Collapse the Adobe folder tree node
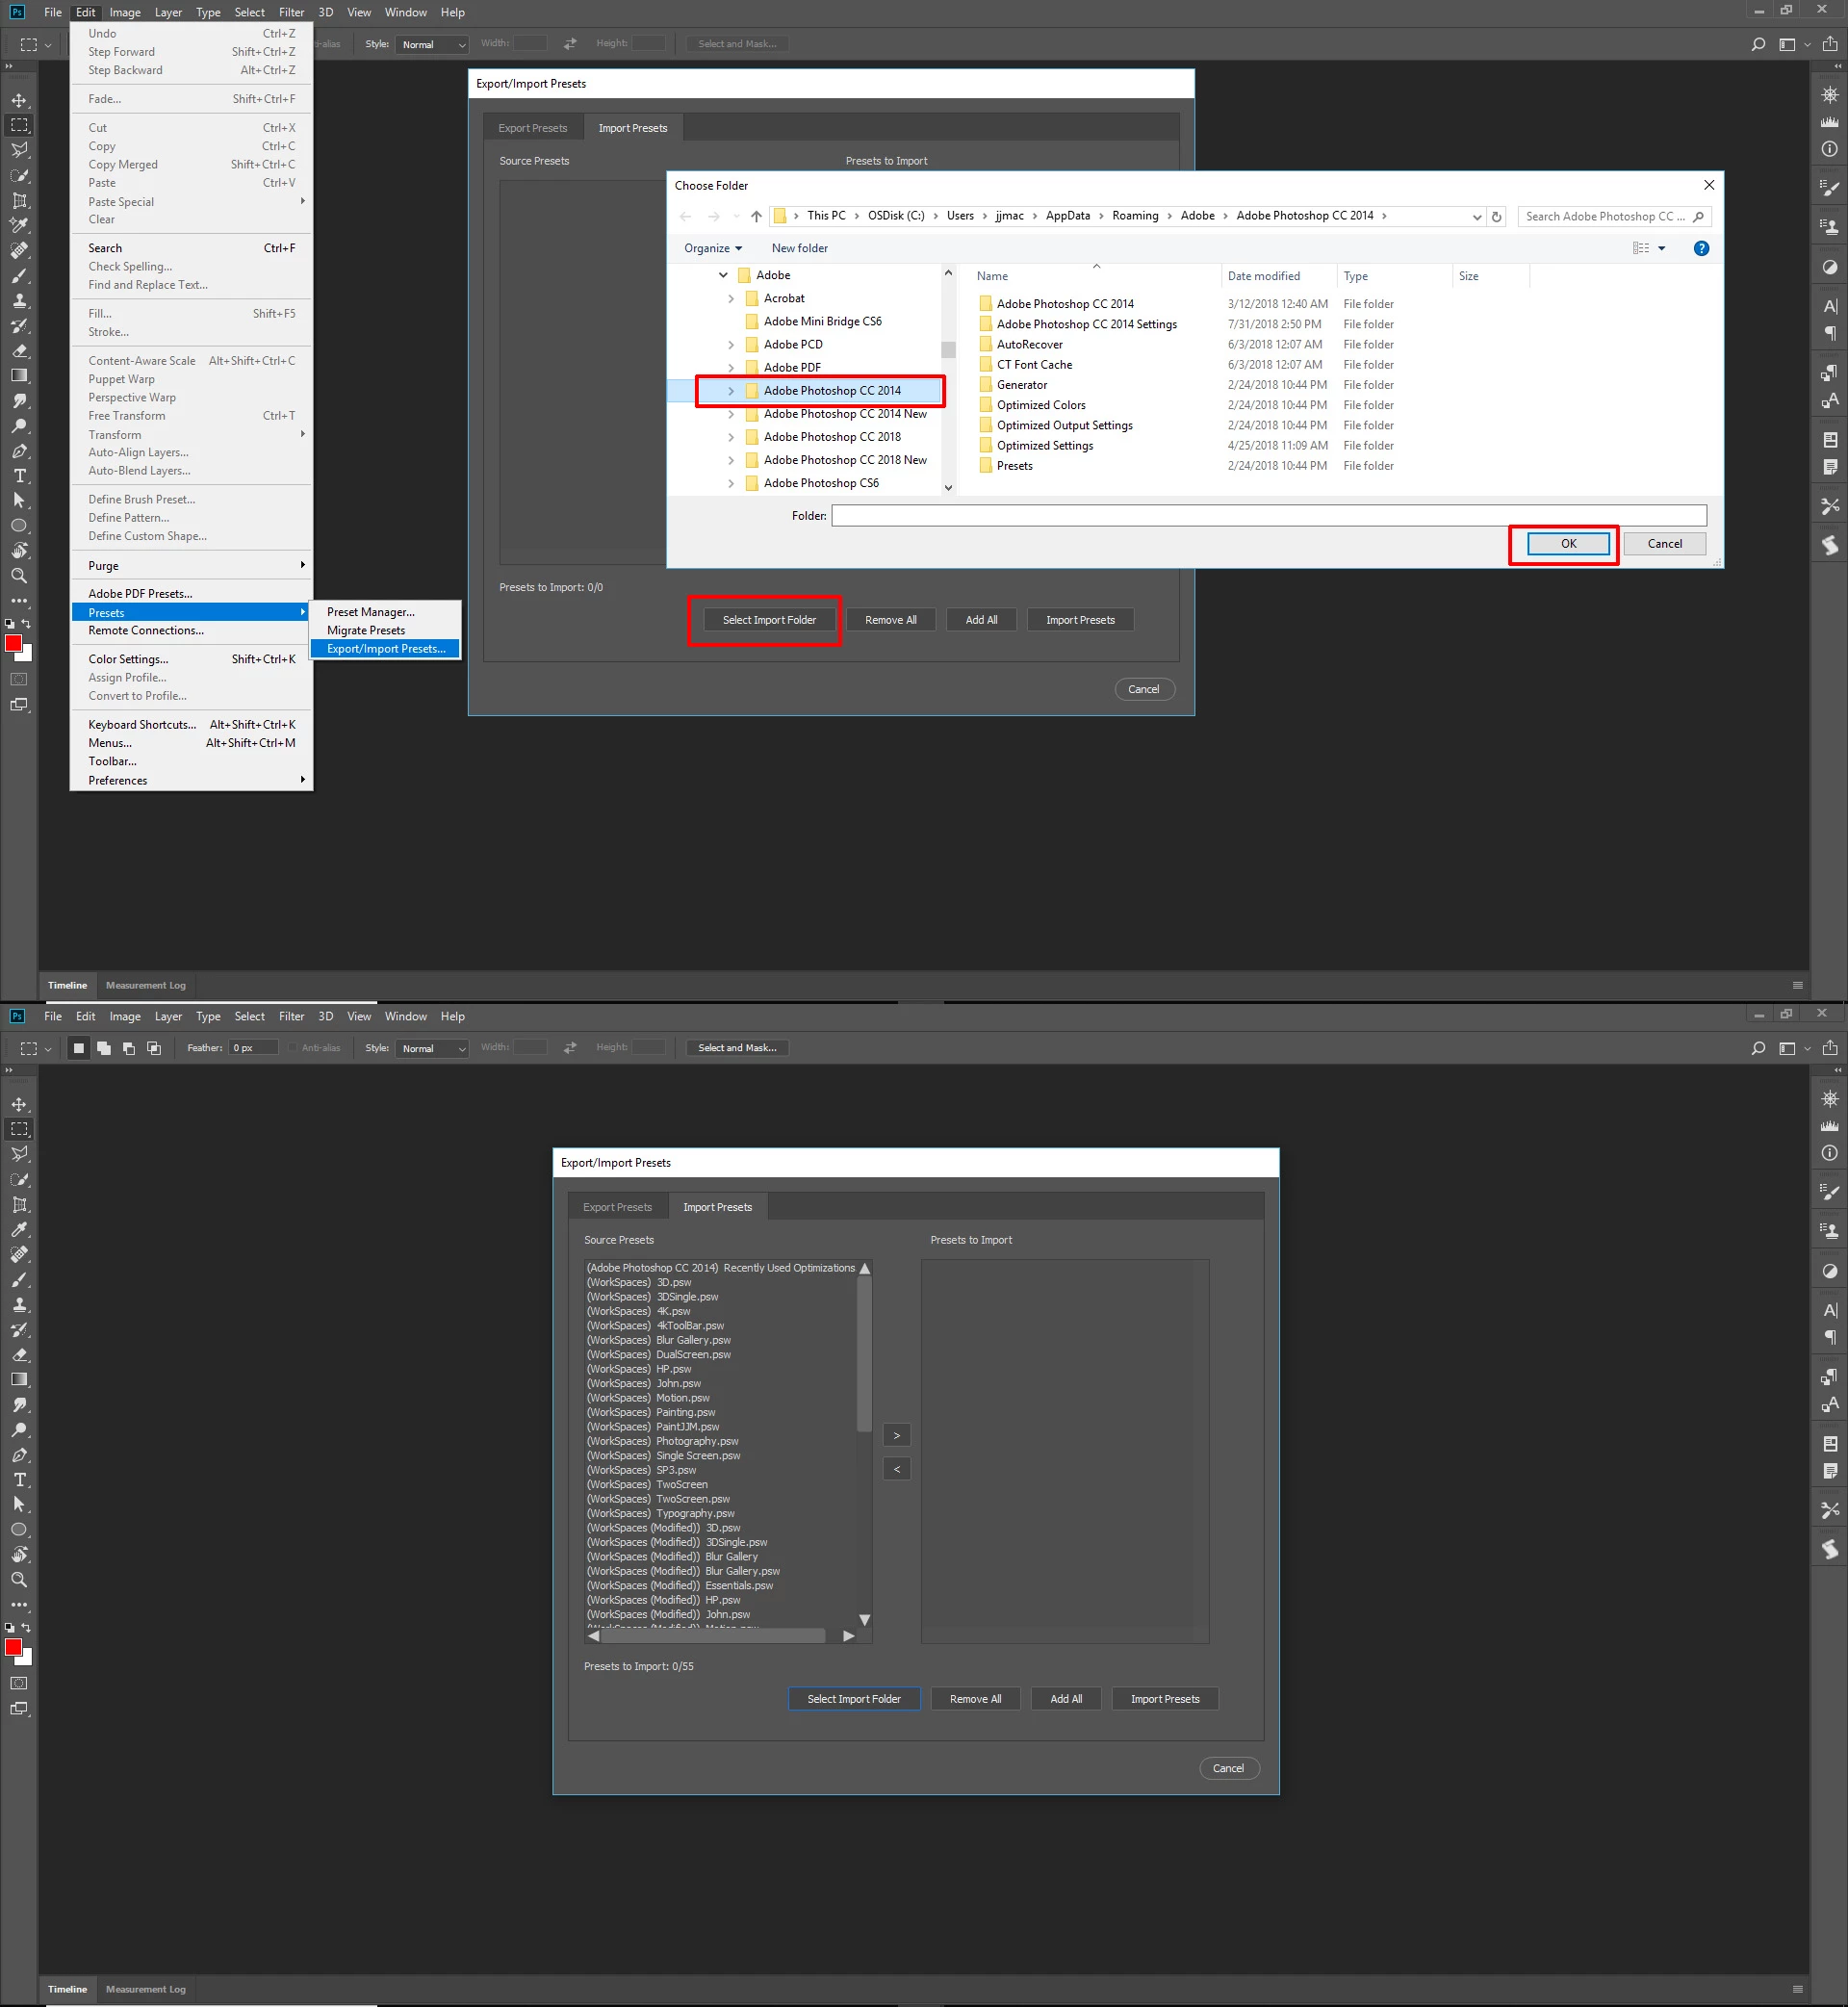The image size is (1848, 2007). point(723,275)
